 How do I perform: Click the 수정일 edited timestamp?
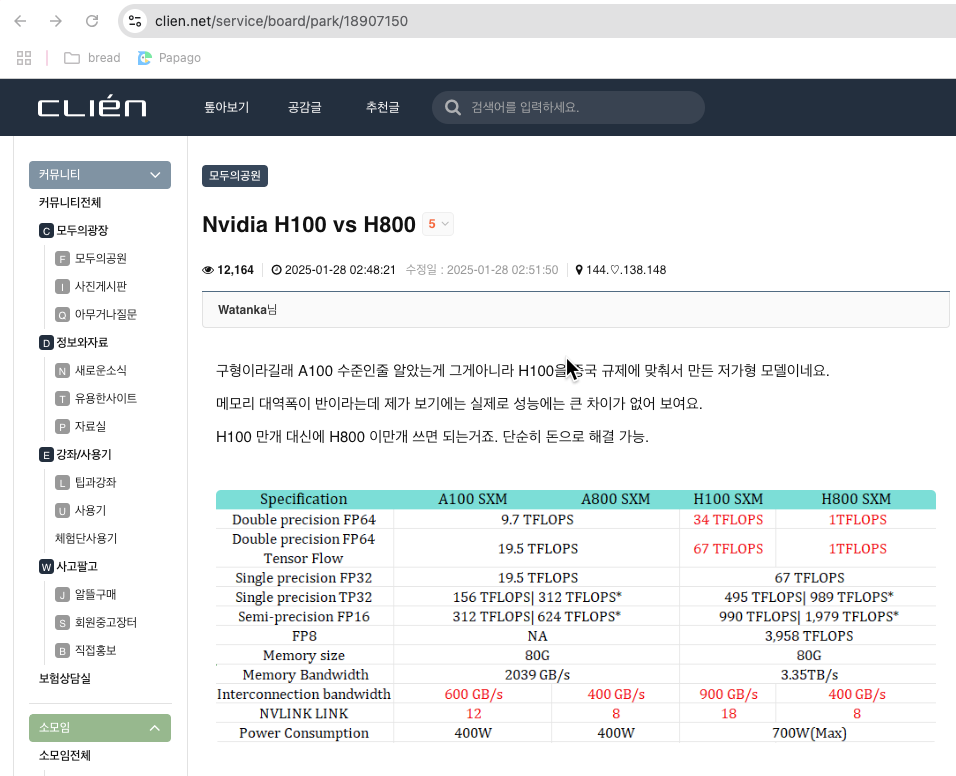pos(482,270)
